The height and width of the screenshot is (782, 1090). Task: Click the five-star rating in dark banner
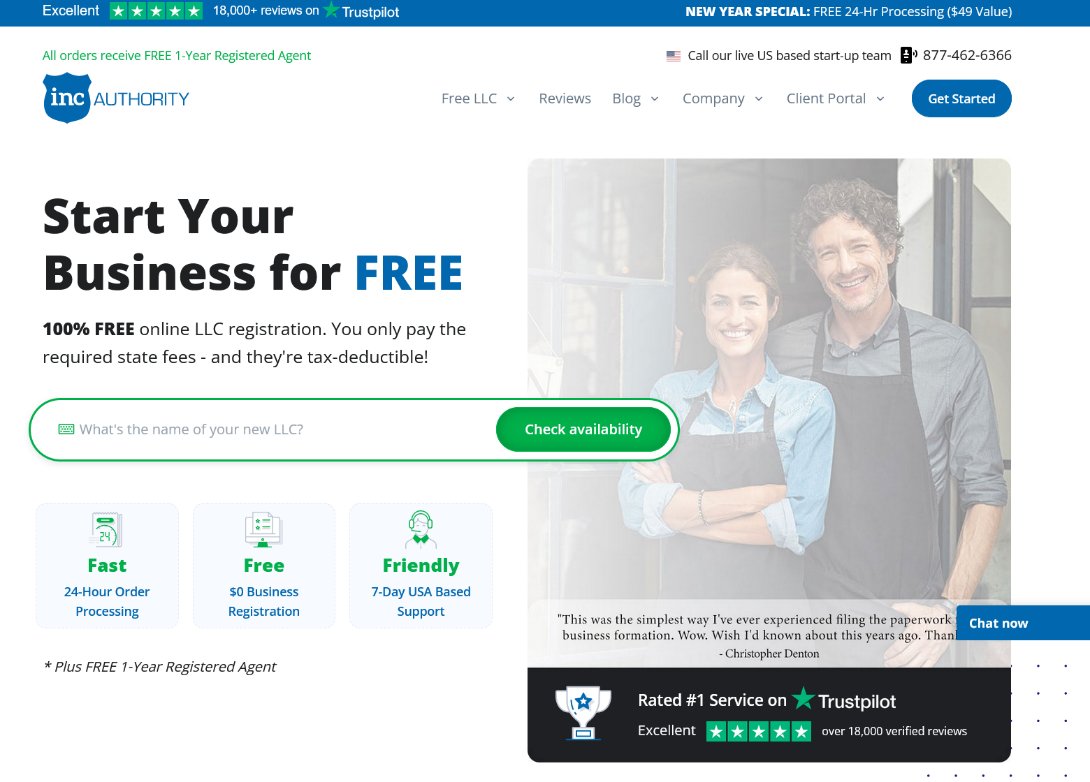(x=758, y=731)
